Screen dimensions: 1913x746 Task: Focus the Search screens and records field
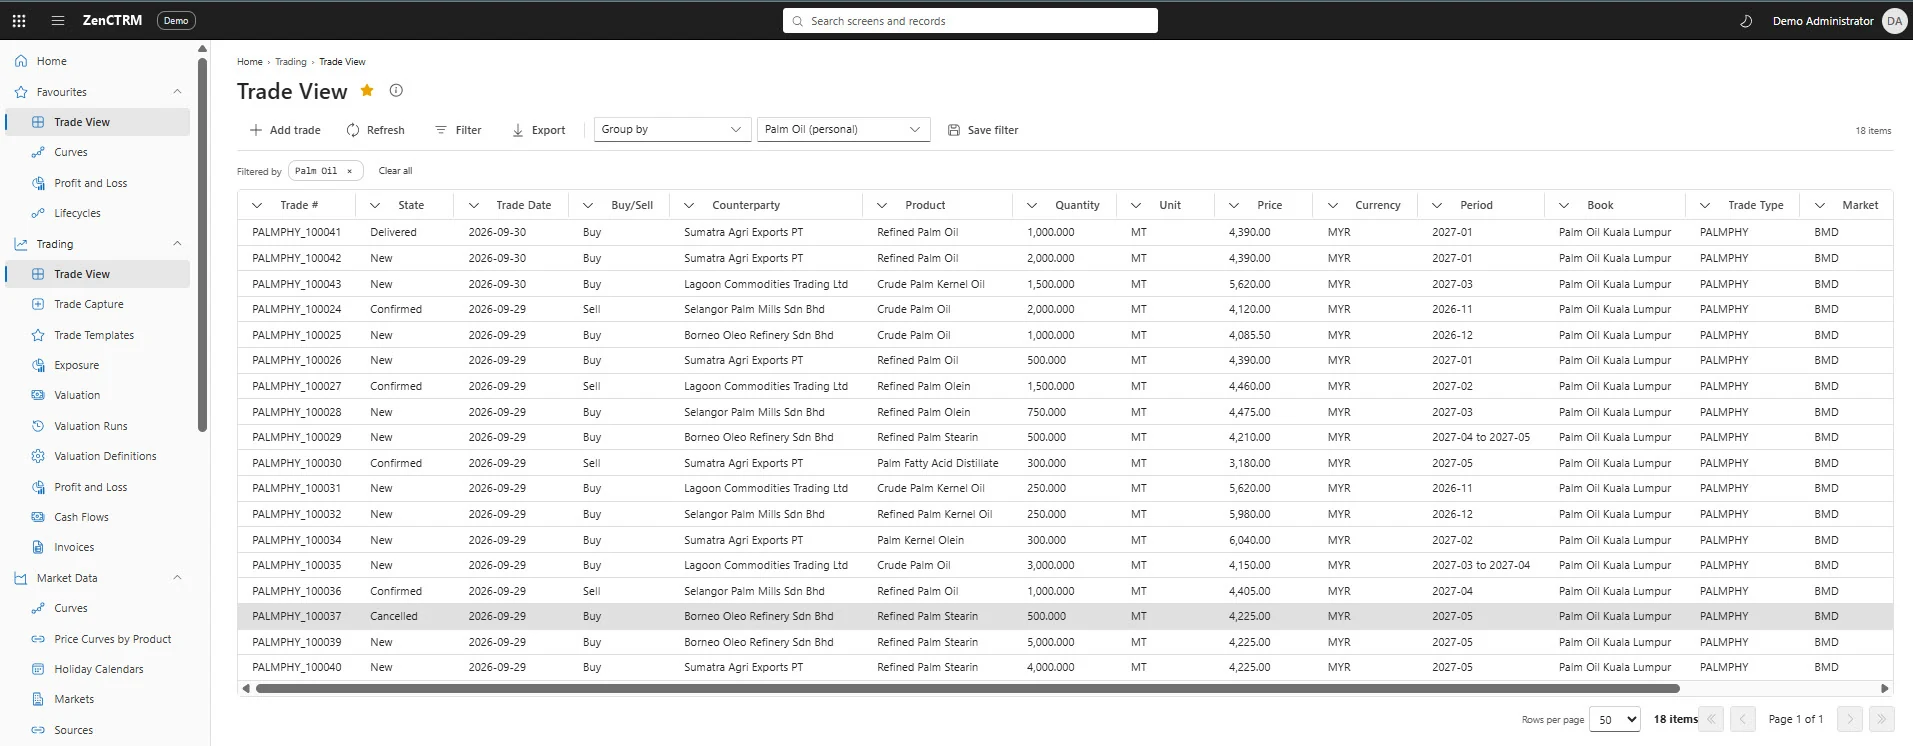(970, 21)
